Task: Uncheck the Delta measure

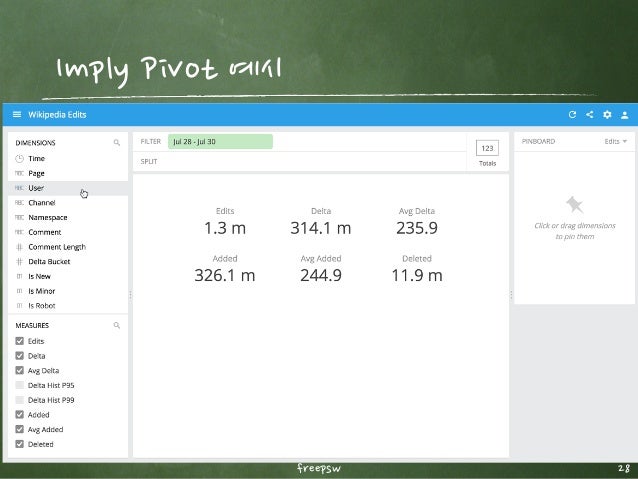Action: [x=19, y=356]
